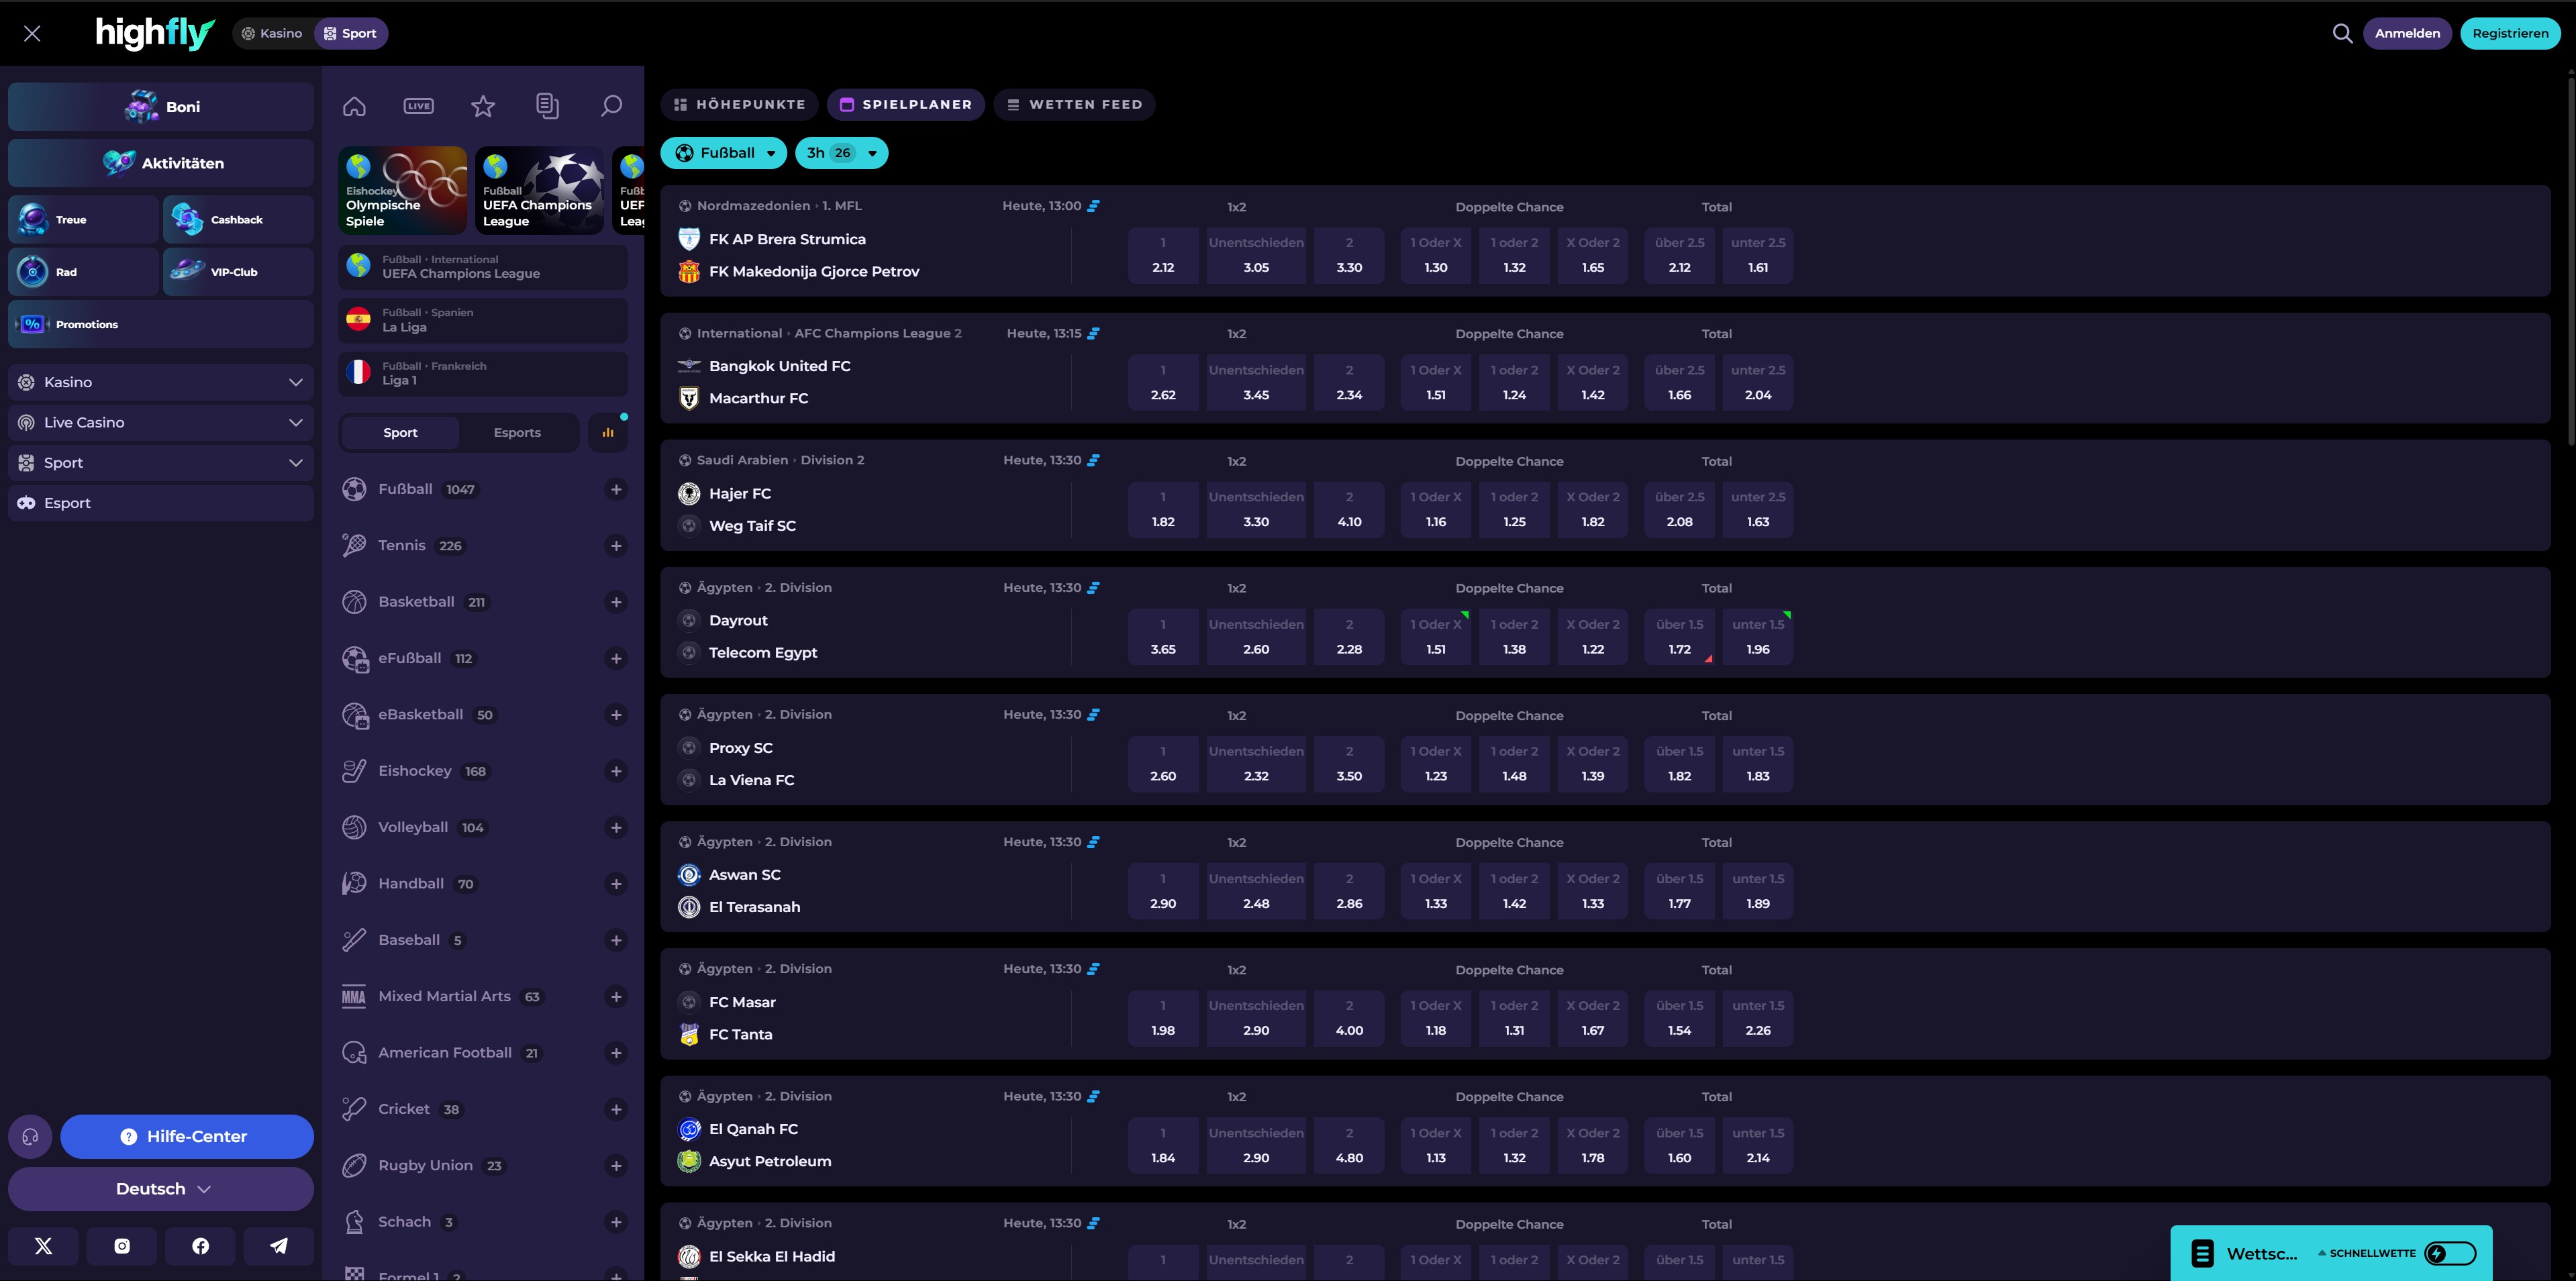Click the site-wide search icon top right
The image size is (2576, 1281).
2343,33
